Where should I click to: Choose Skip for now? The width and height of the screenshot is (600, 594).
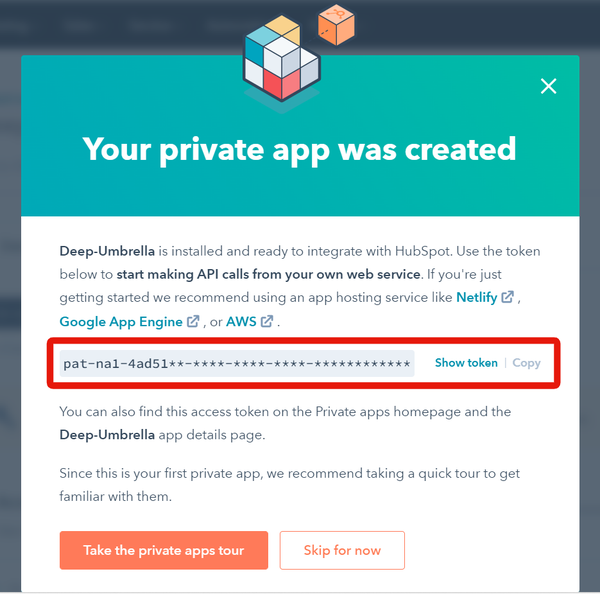(342, 550)
